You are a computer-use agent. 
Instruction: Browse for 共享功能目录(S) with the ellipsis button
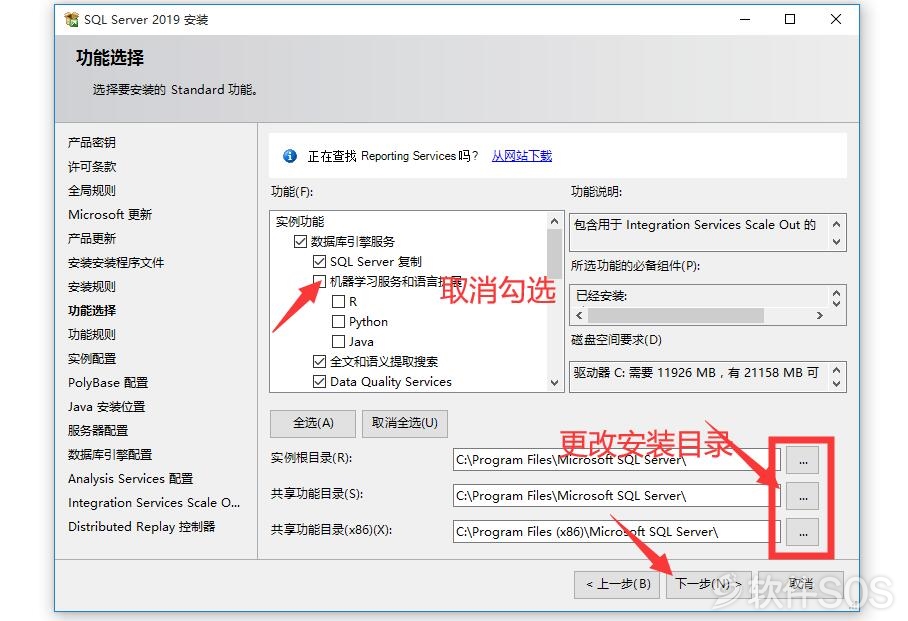(803, 497)
